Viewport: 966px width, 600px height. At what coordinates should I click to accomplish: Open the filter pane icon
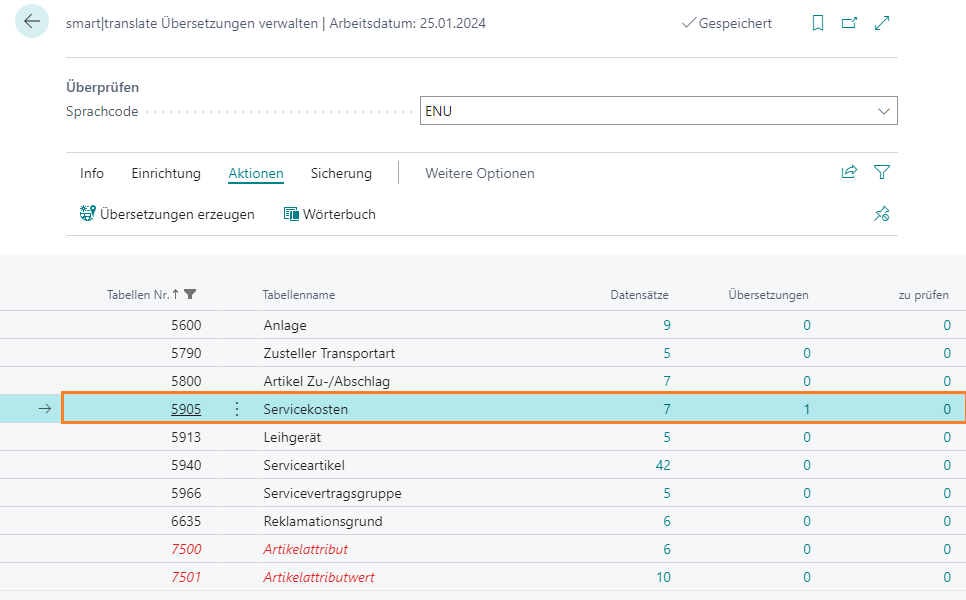881,173
